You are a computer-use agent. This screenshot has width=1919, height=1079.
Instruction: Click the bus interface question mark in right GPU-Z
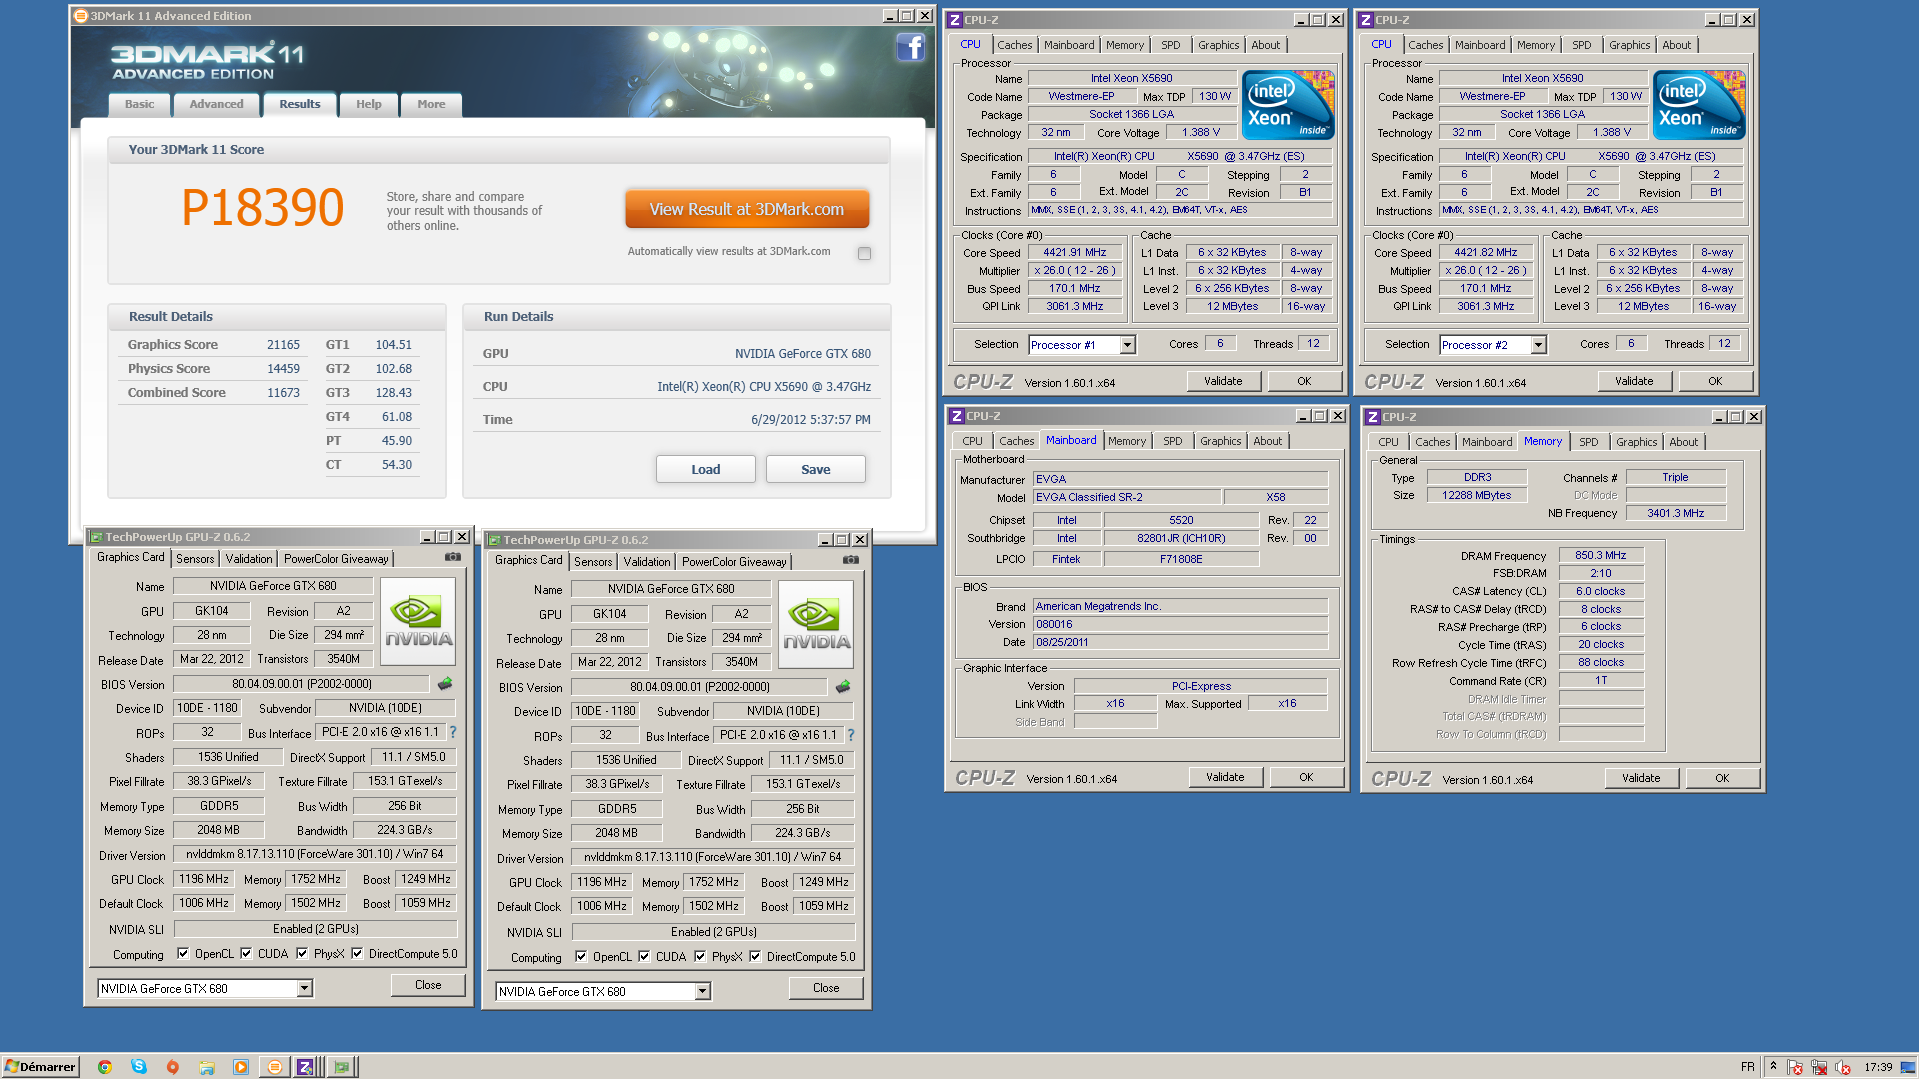851,735
